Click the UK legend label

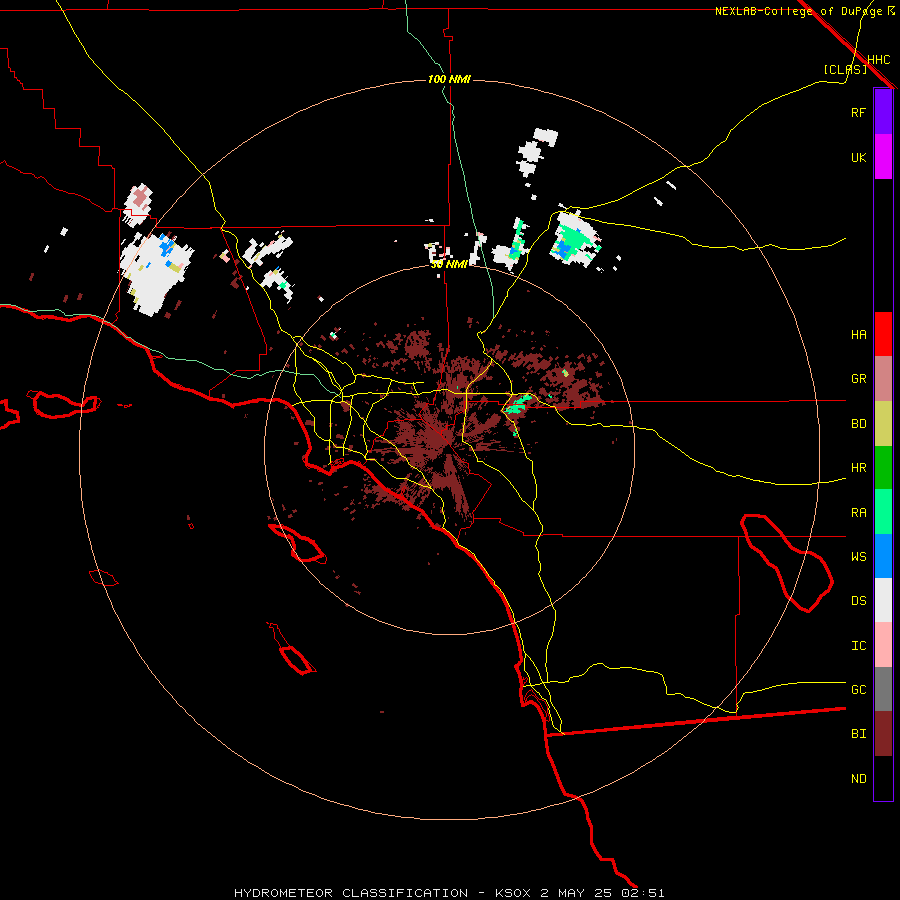click(x=859, y=157)
